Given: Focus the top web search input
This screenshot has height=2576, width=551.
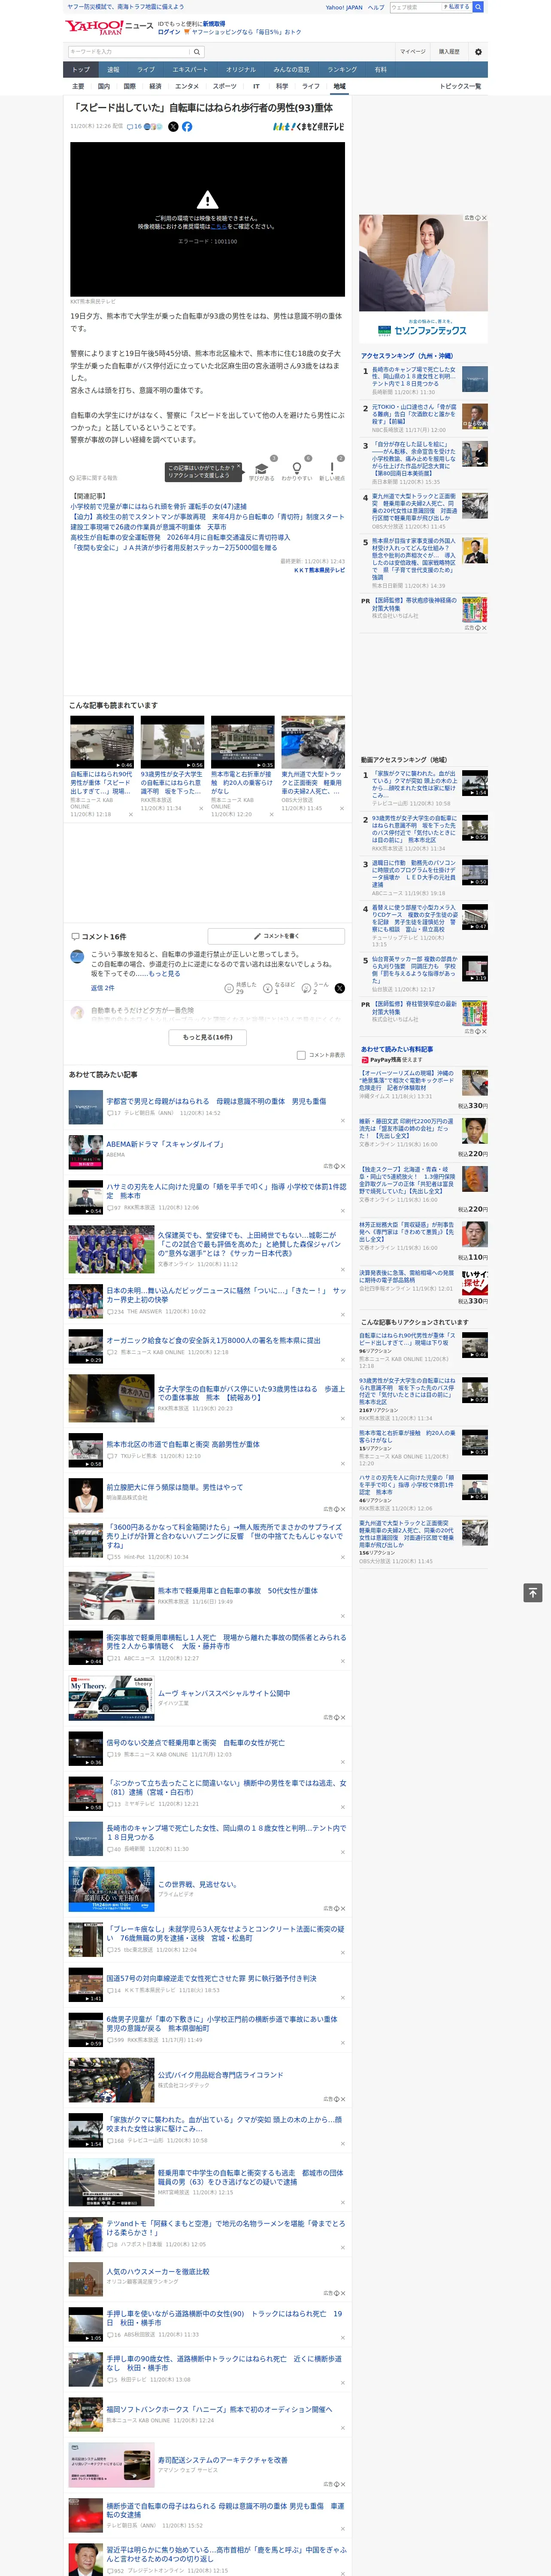Looking at the screenshot, I should point(415,7).
